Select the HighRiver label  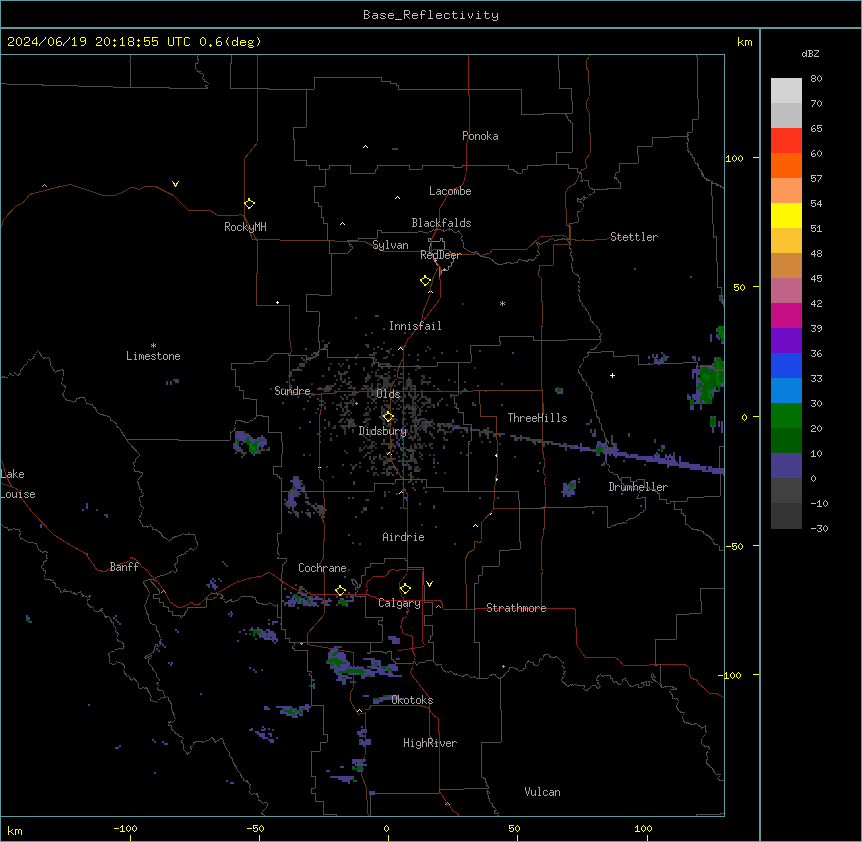point(430,743)
